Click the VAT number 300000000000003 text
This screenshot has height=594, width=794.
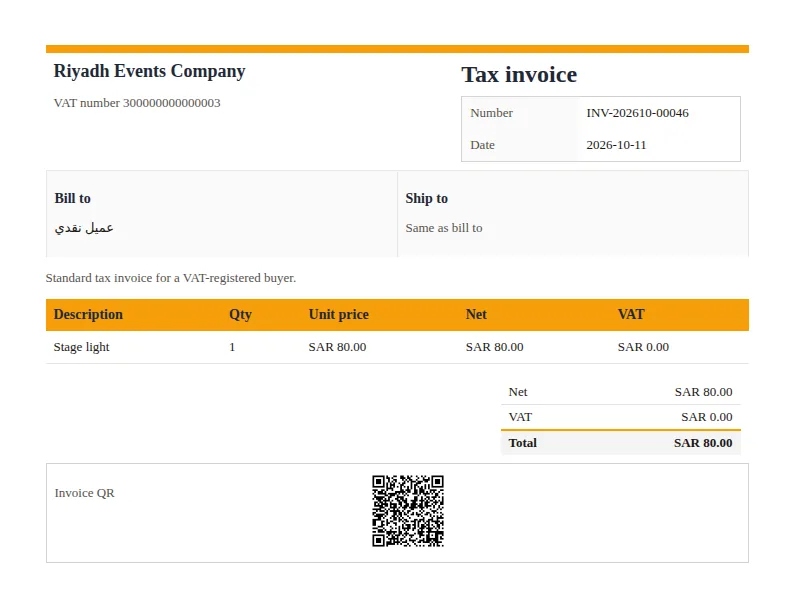coord(137,103)
